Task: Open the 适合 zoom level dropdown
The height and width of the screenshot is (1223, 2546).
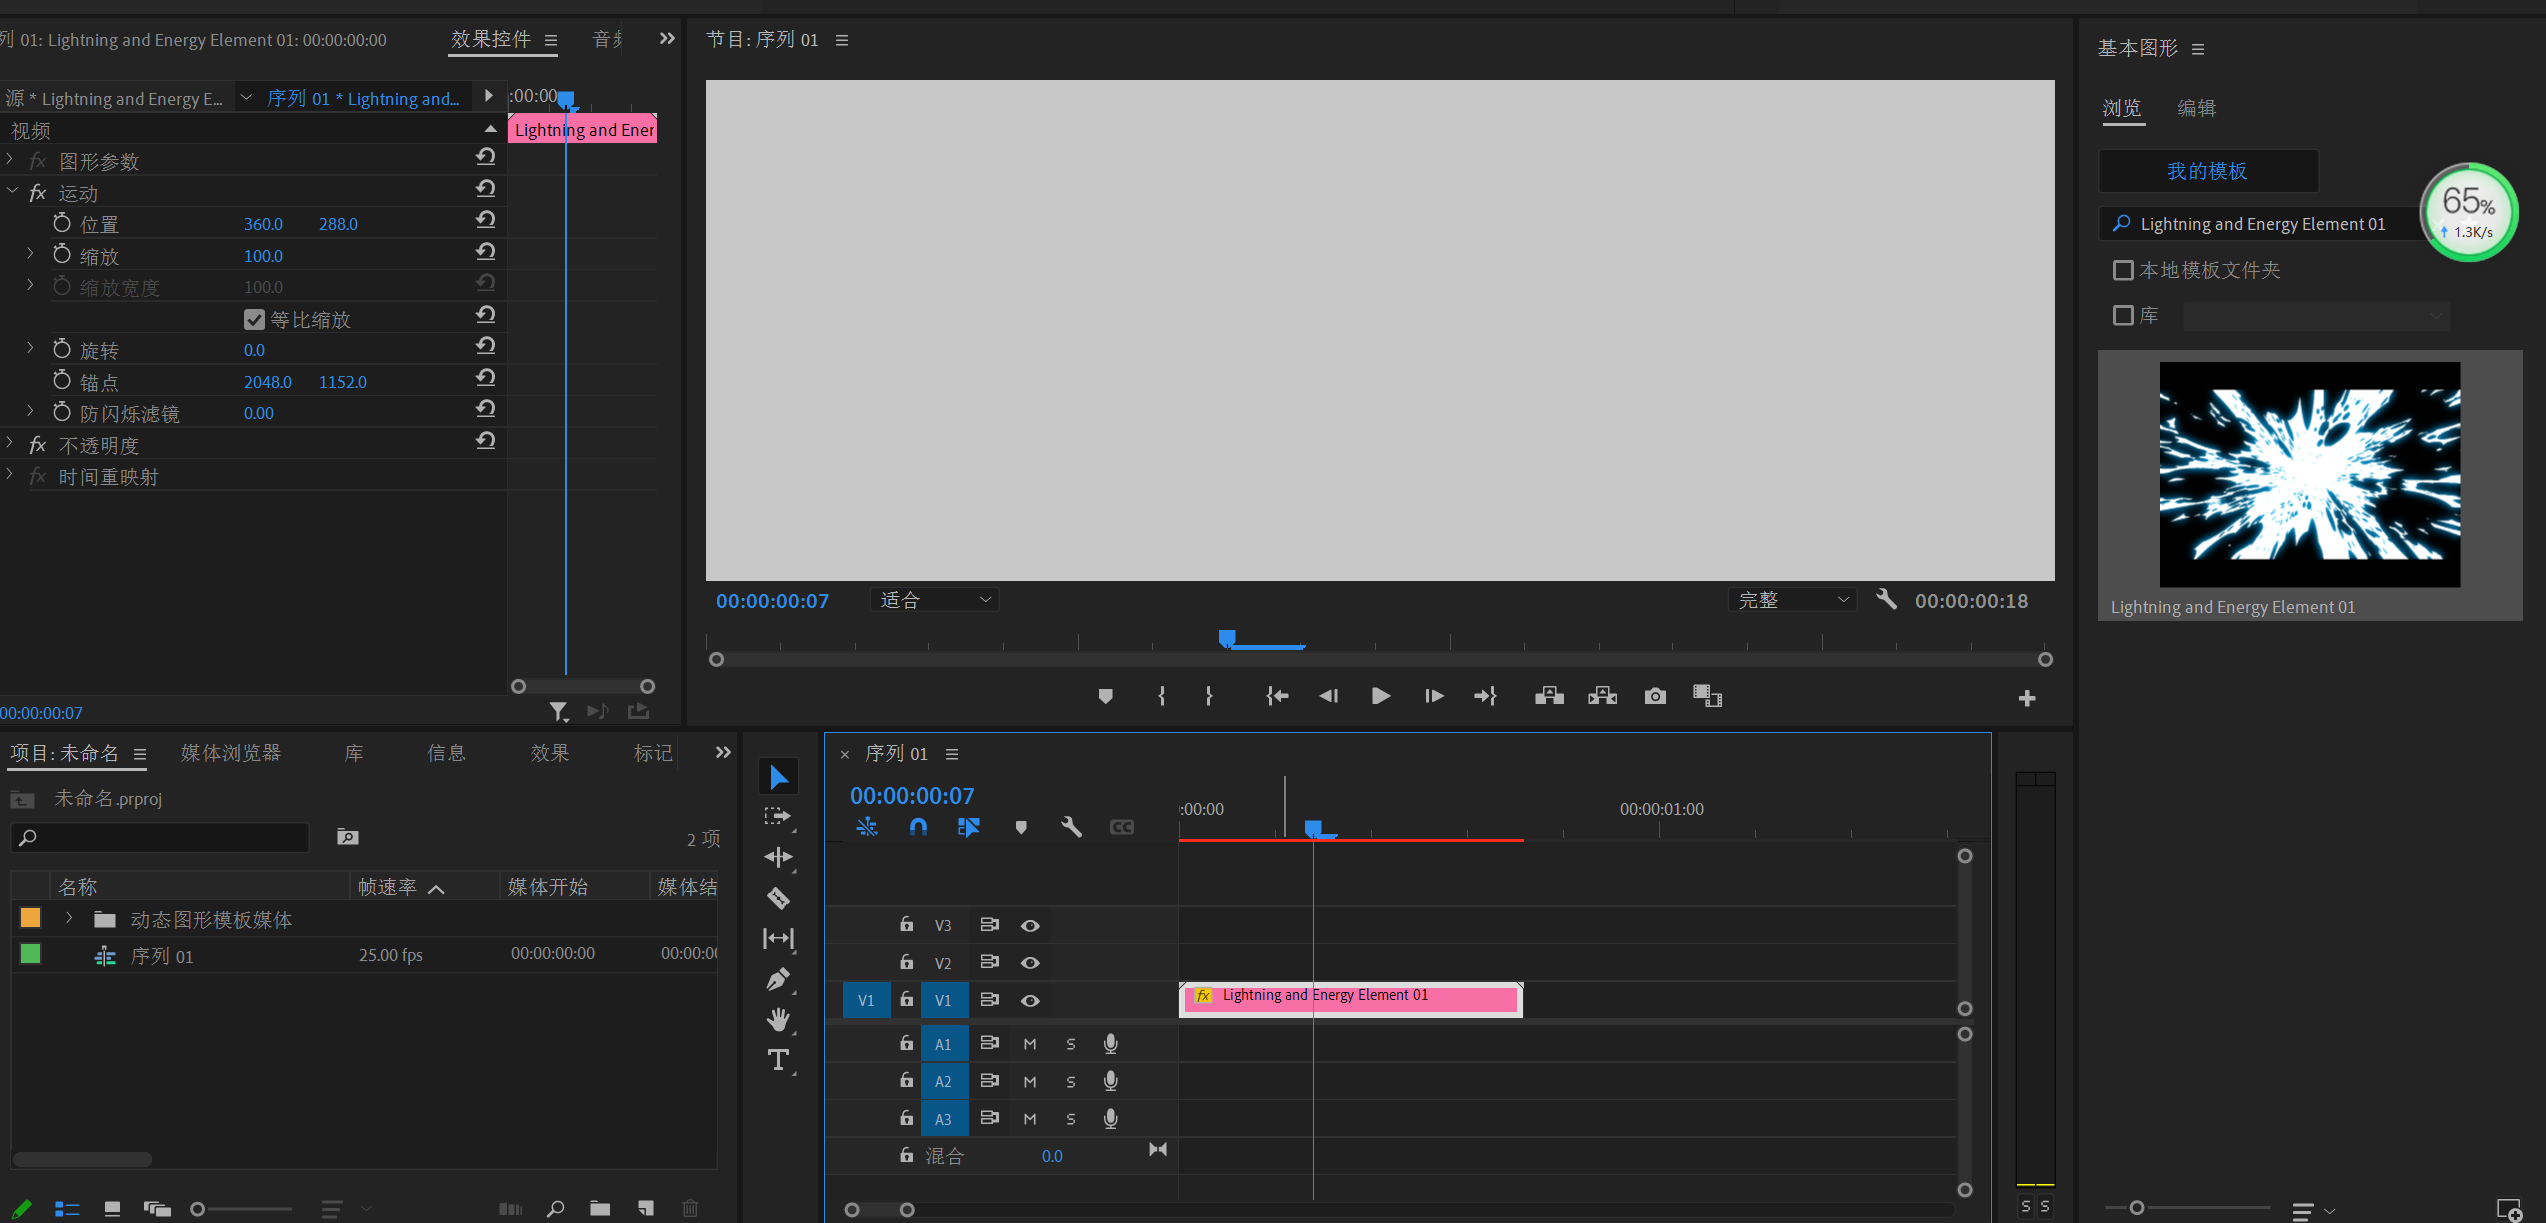Action: pyautogui.click(x=934, y=600)
